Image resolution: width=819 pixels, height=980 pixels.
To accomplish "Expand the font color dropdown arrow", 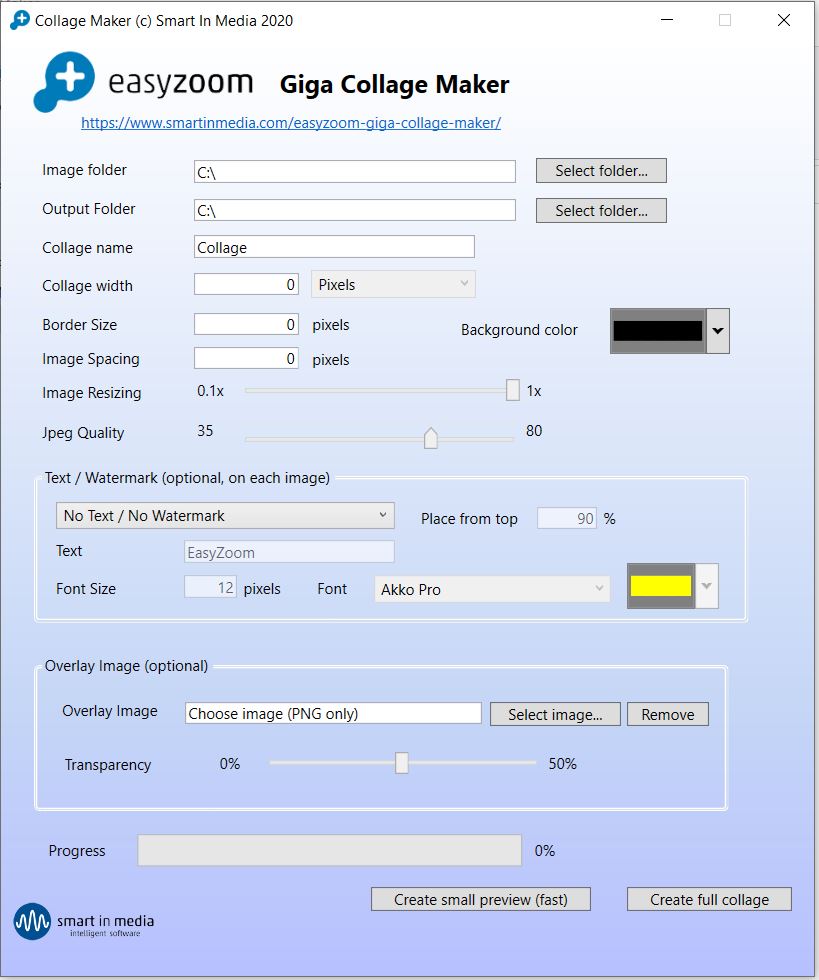I will [x=707, y=586].
